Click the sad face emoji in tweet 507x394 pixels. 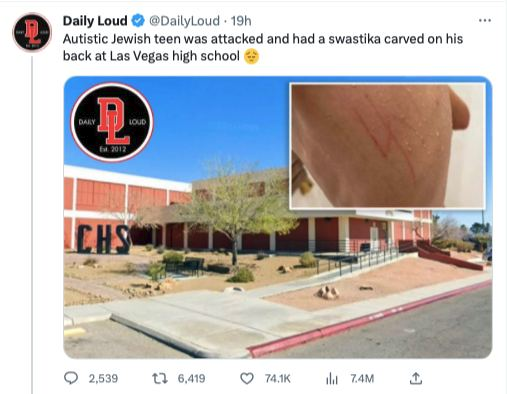251,56
